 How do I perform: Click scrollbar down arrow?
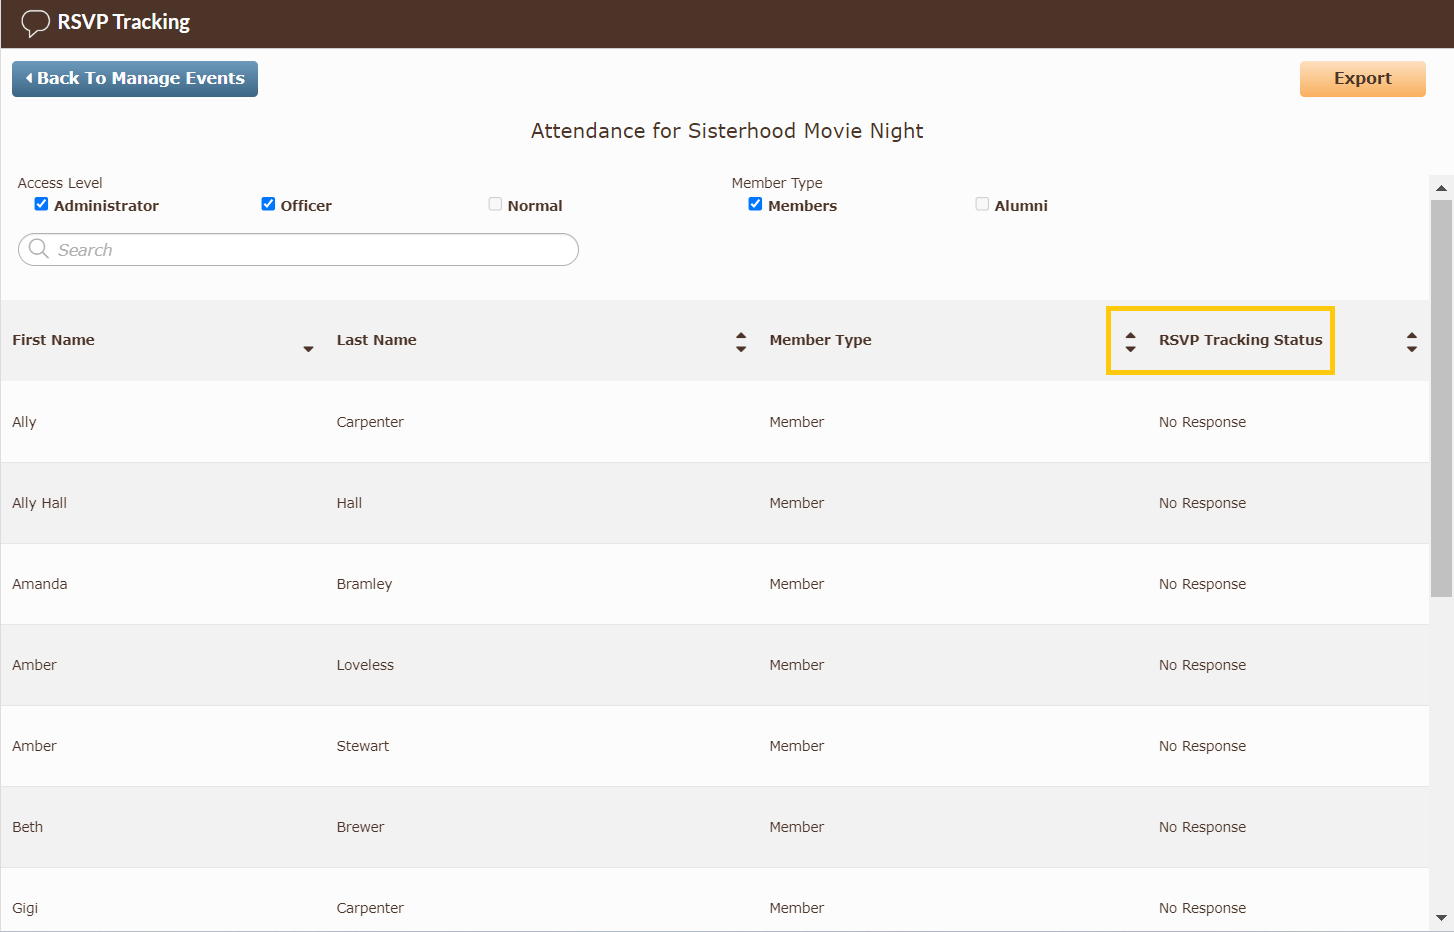click(1441, 917)
